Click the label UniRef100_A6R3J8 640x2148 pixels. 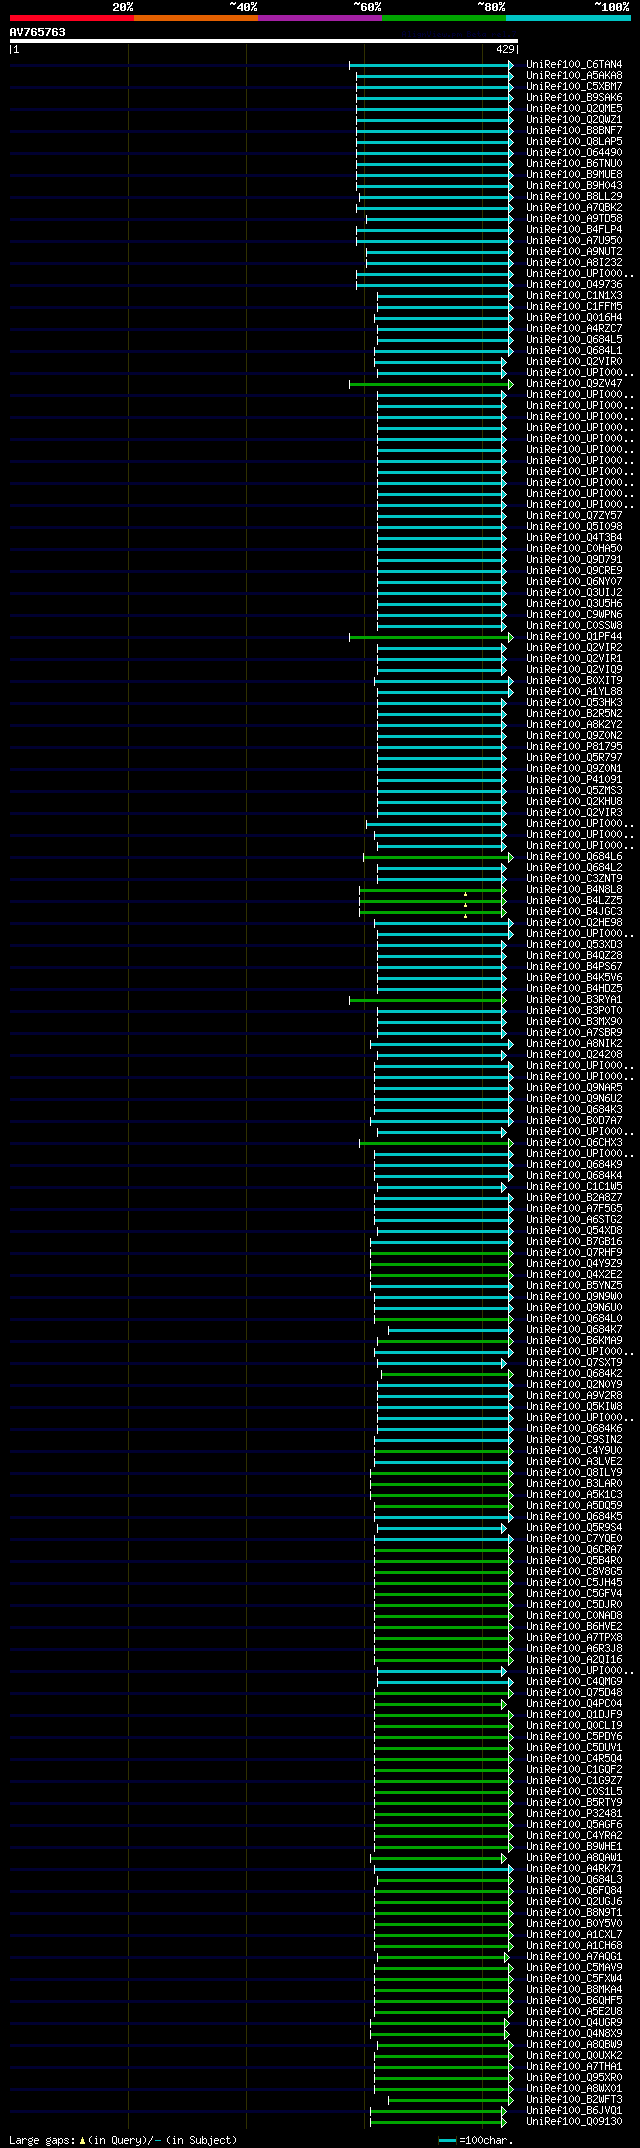pyautogui.click(x=574, y=1649)
